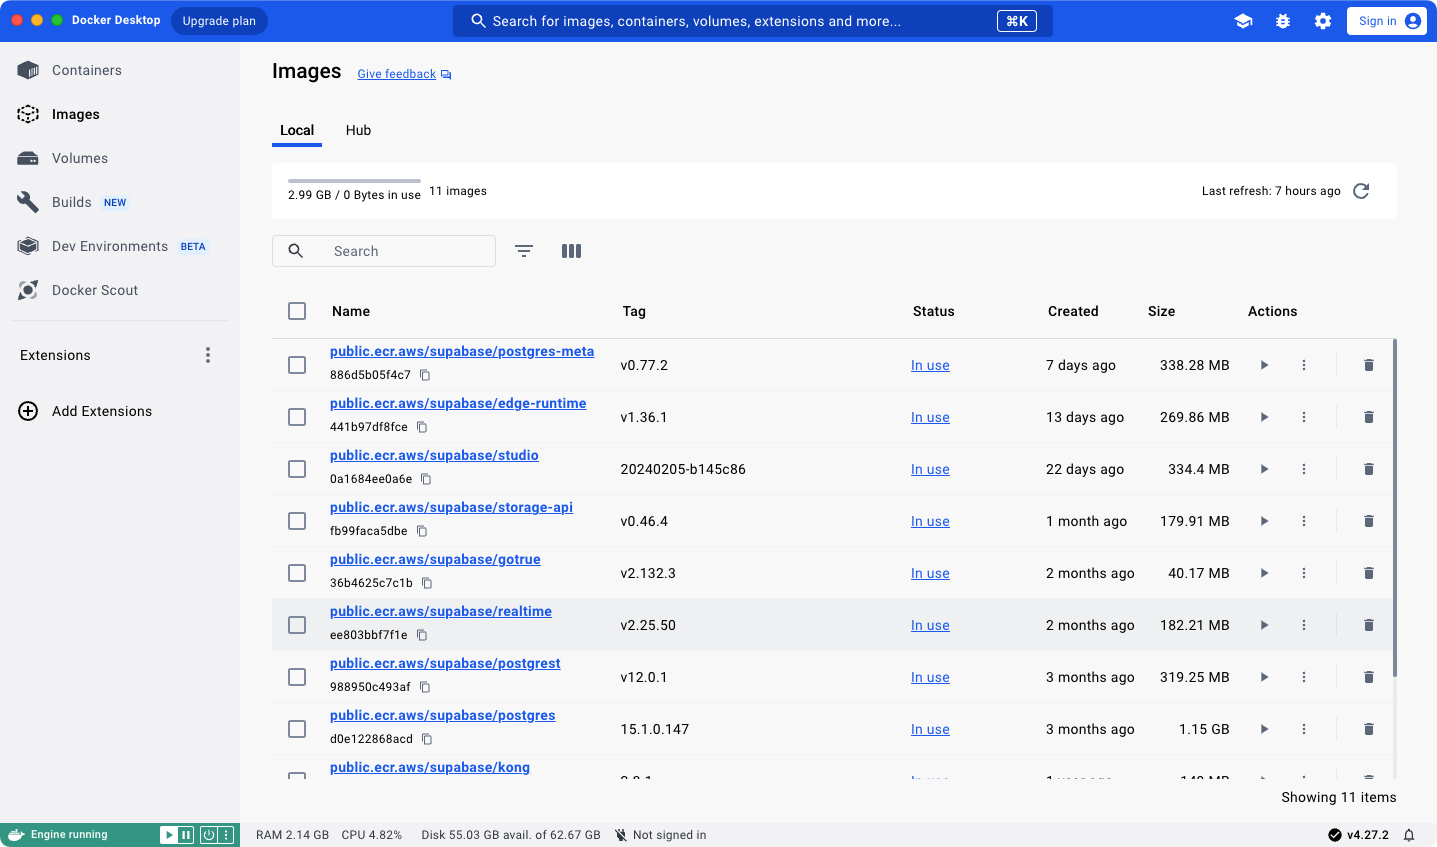Open the Settings gear icon
Screen dimensions: 1437x847
[x=1323, y=21]
